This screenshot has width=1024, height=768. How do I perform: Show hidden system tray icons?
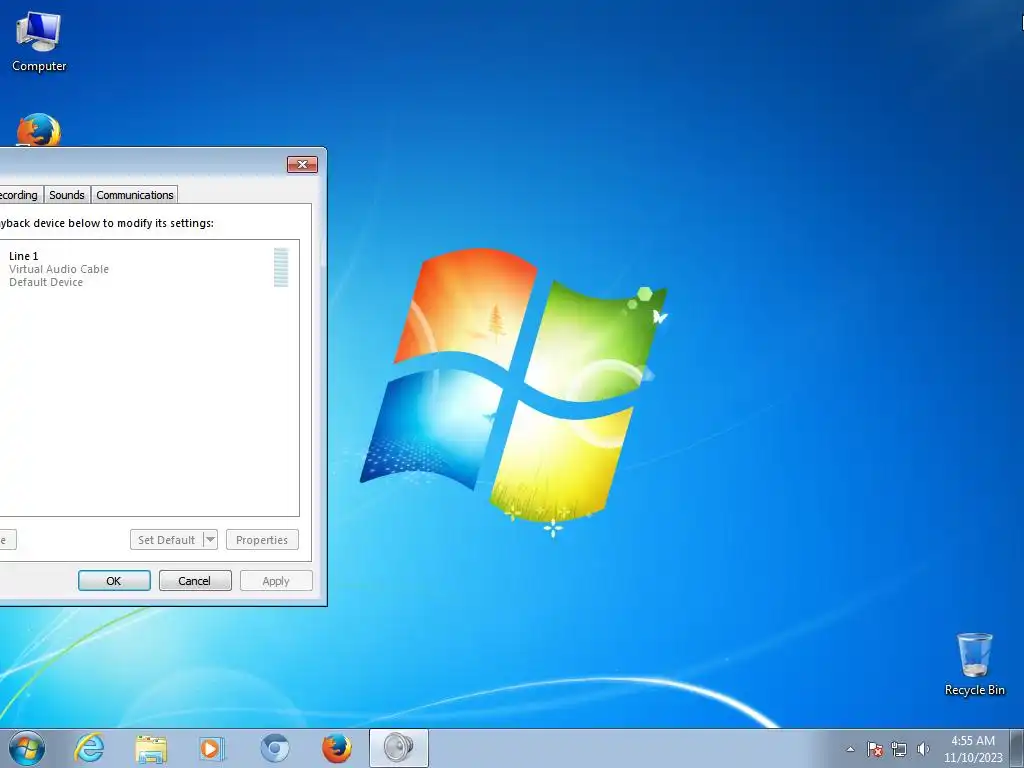tap(850, 749)
